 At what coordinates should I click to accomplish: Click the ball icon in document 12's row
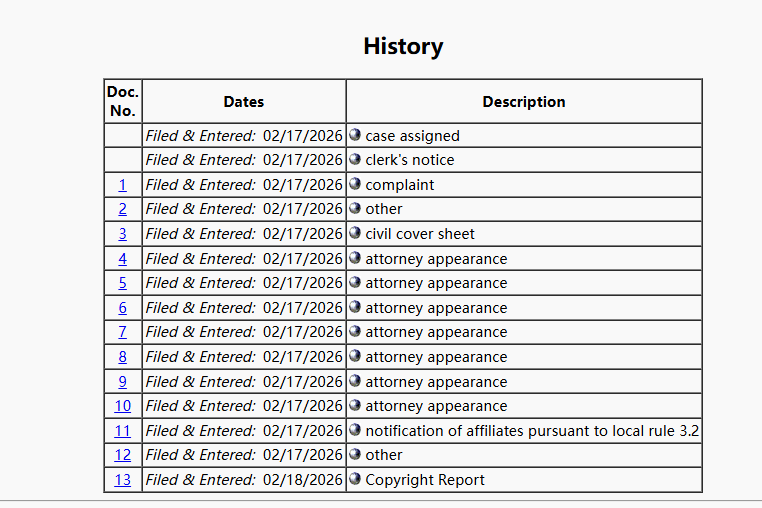(355, 455)
